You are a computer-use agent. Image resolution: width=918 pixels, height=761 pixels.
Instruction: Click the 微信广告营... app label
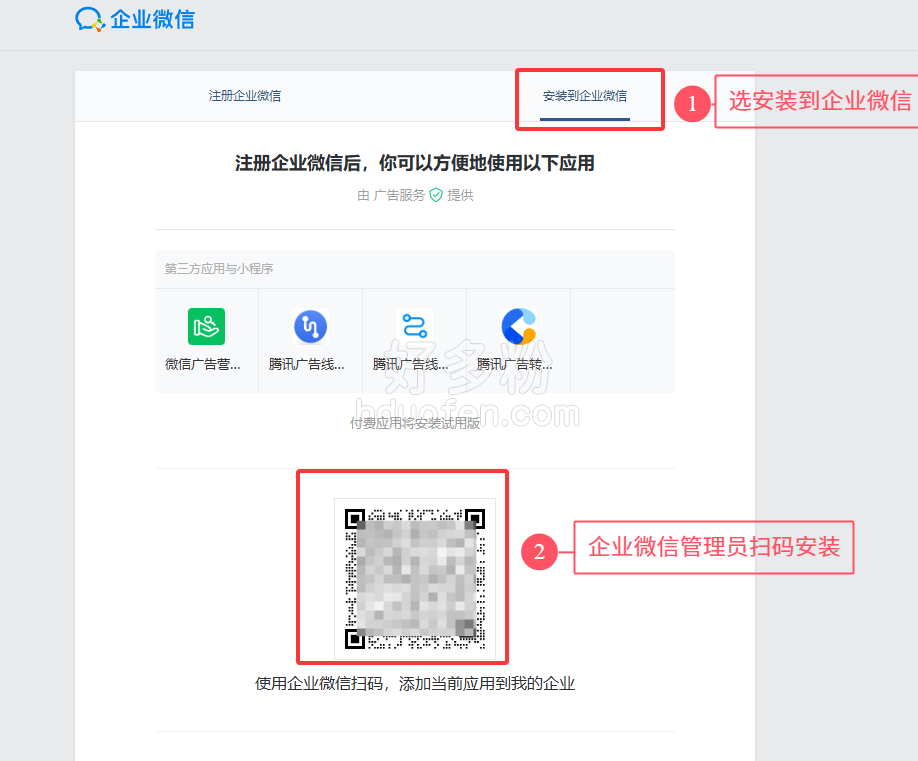203,364
